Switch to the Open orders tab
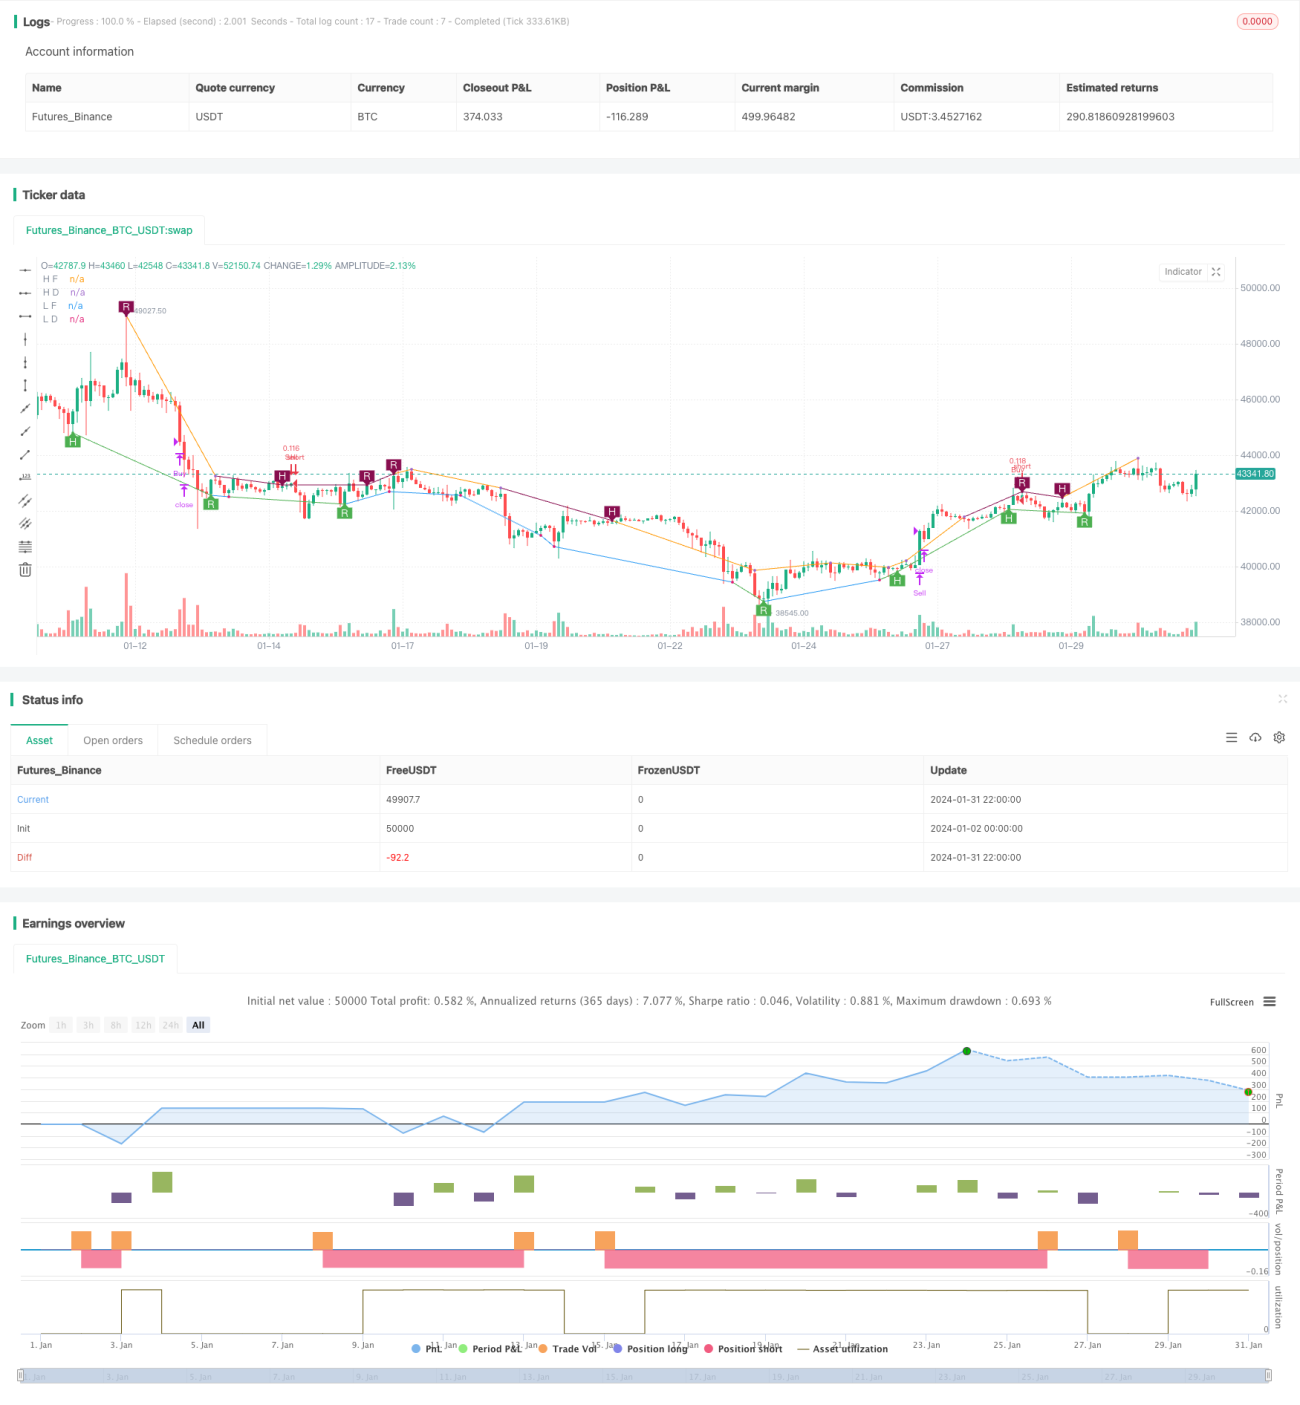Viewport: 1300px width, 1405px height. (x=113, y=740)
